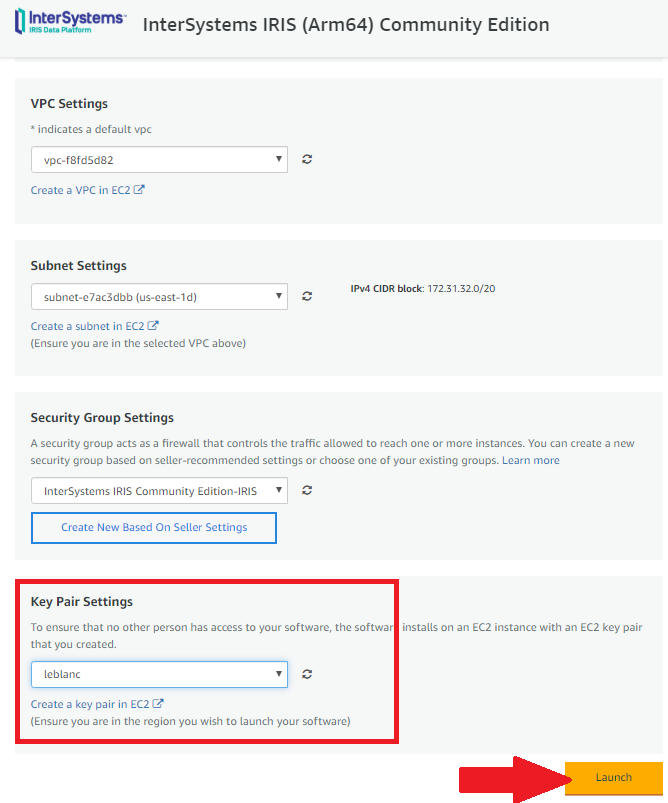Refresh the security group list
Image resolution: width=668 pixels, height=803 pixels.
point(307,490)
